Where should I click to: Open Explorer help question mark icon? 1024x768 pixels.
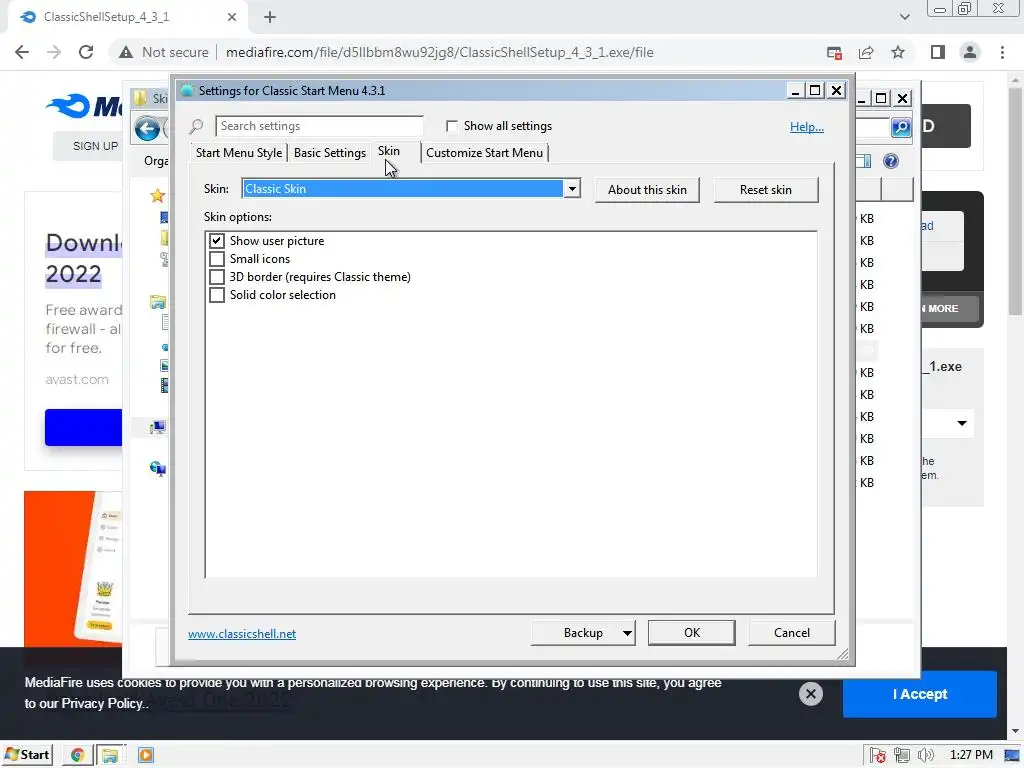click(x=891, y=161)
